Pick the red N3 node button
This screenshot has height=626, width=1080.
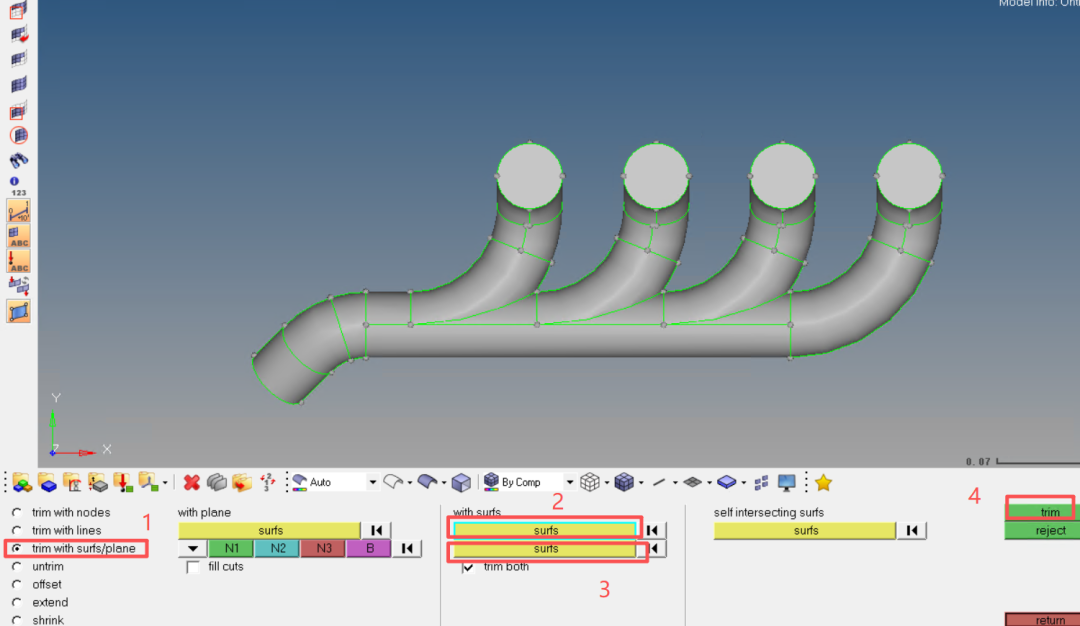point(323,549)
